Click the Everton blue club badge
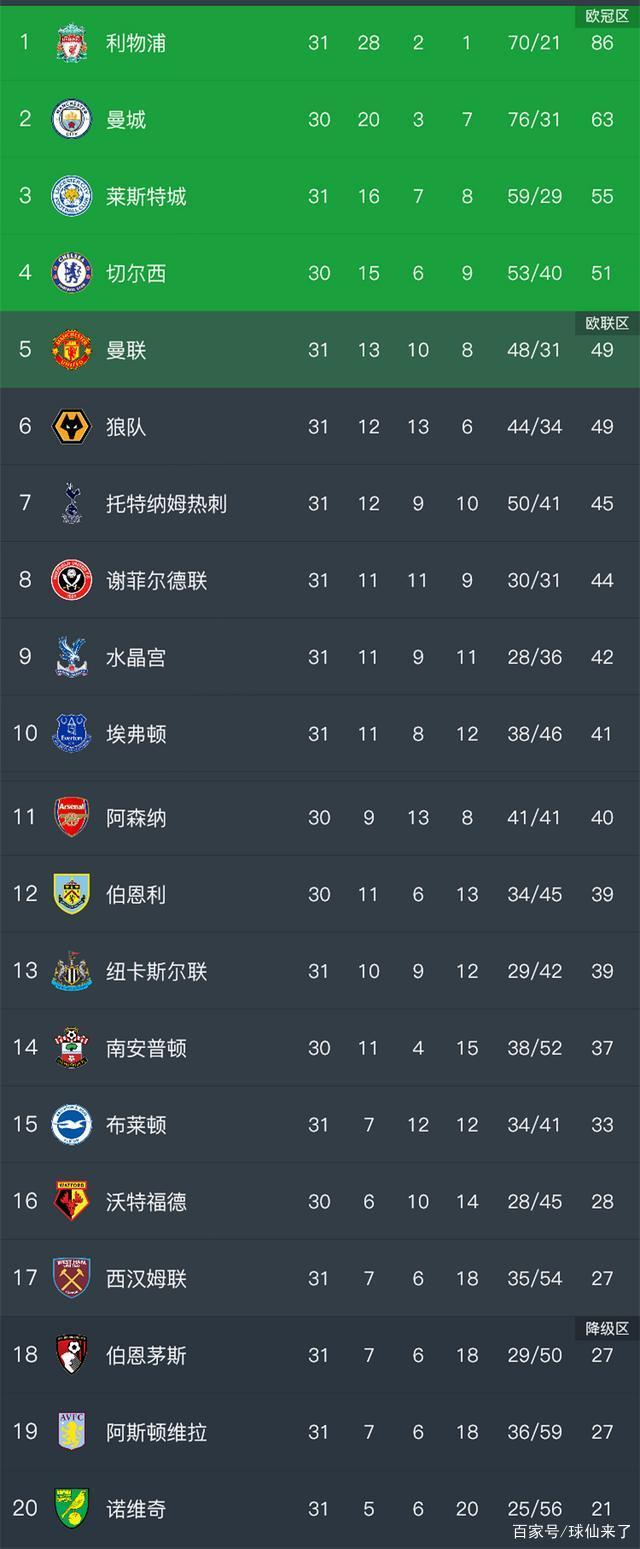Viewport: 640px width, 1549px height. pyautogui.click(x=72, y=734)
